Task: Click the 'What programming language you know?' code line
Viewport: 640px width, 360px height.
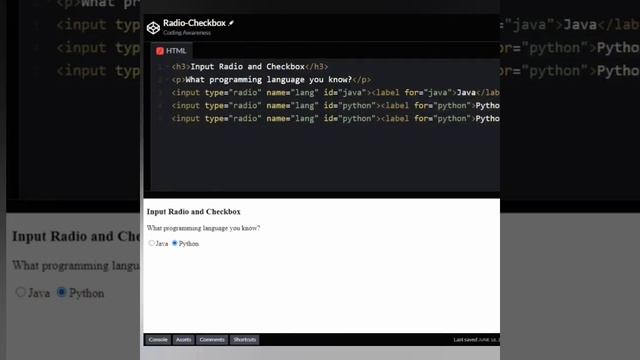Action: [271, 80]
